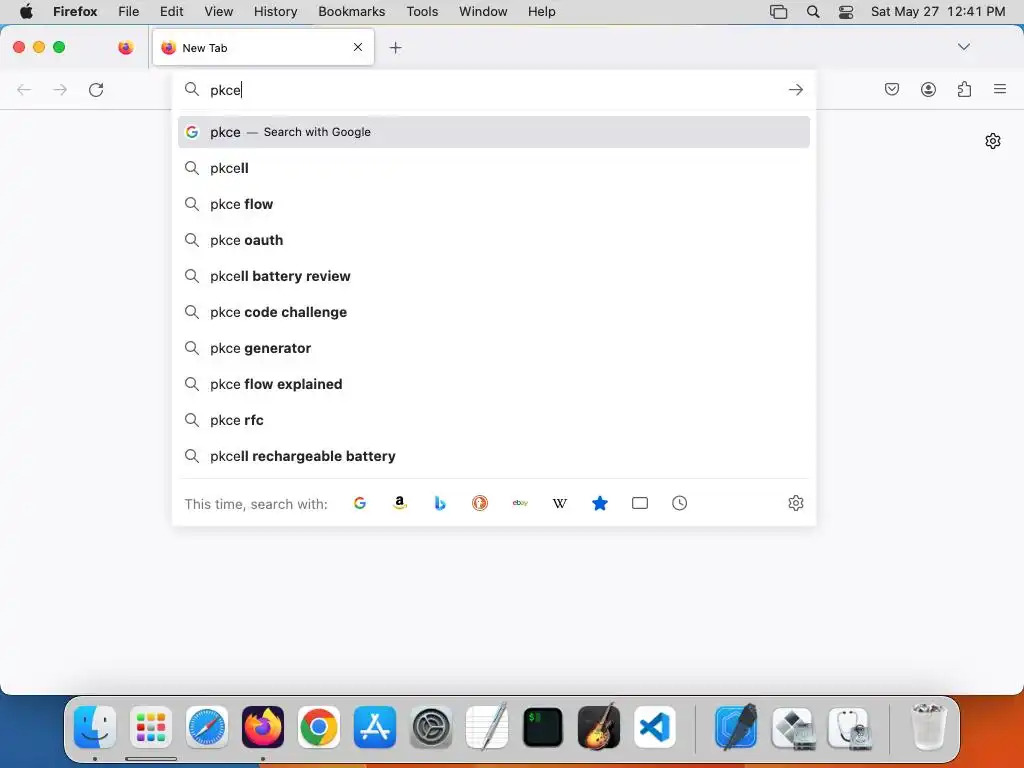
Task: Go back to the previous page
Action: pos(24,89)
